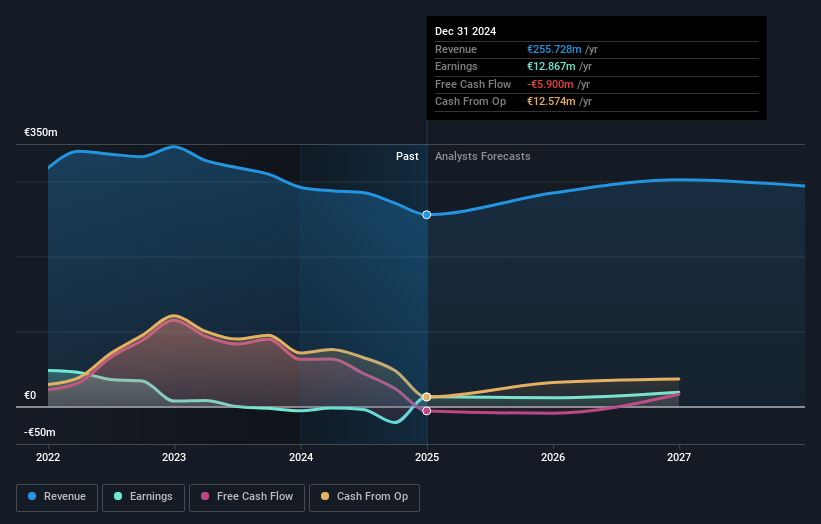Click the 2023 x-axis label

[174, 457]
